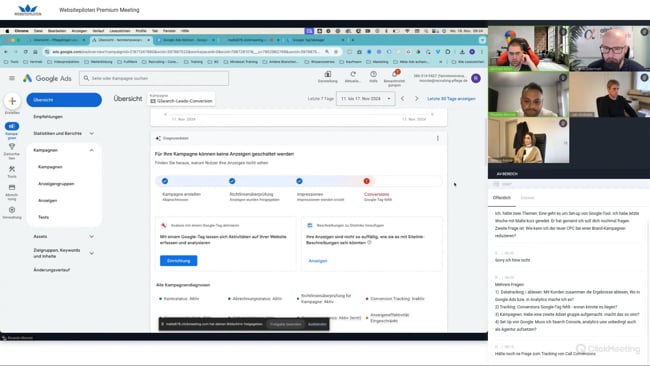Open the Google Ads hamburger main menu
Viewport: 650px width, 366px height.
click(12, 78)
